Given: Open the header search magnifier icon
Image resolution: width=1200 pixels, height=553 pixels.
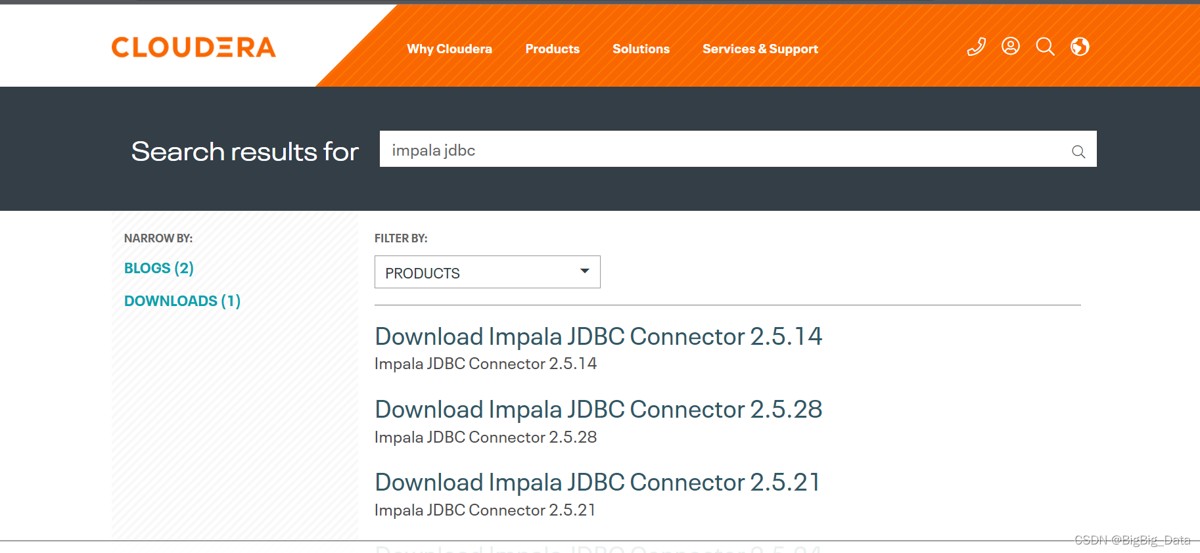Looking at the screenshot, I should [x=1045, y=47].
